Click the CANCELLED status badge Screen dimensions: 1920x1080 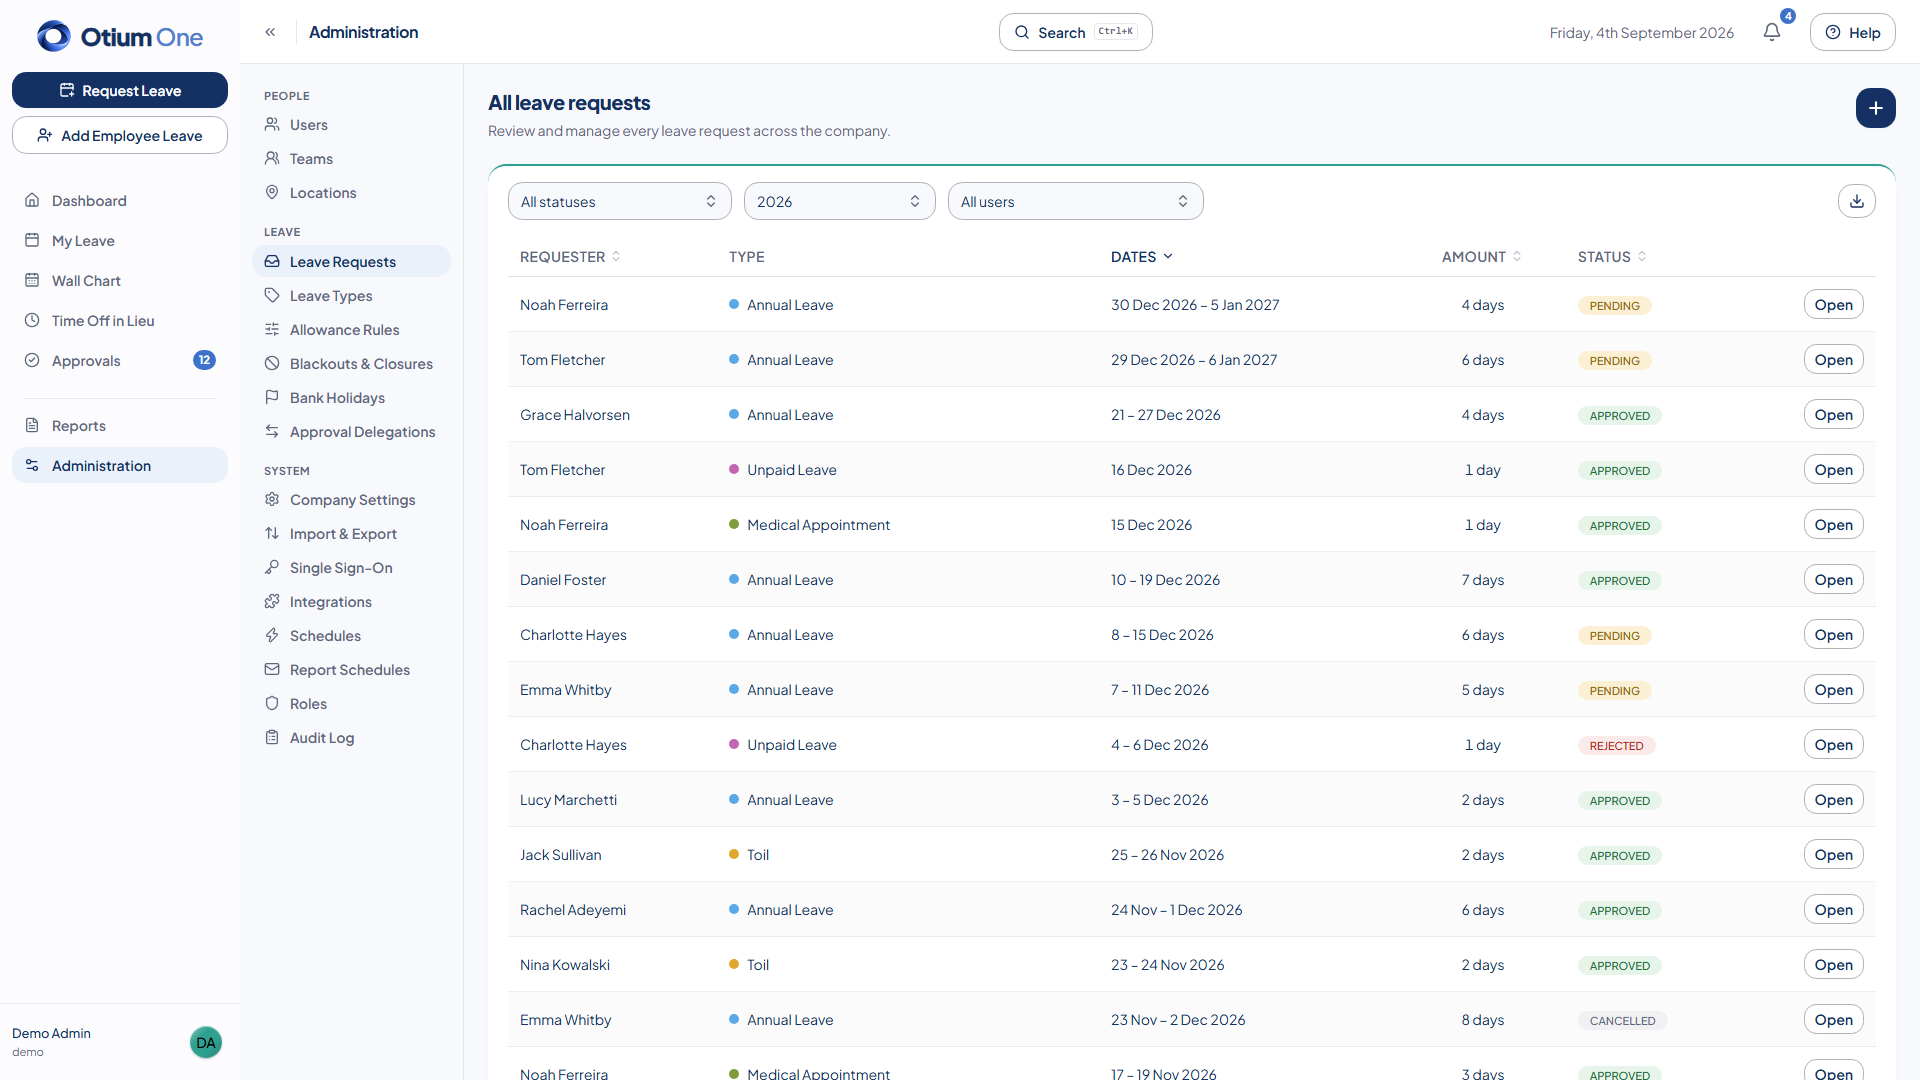pos(1623,1020)
